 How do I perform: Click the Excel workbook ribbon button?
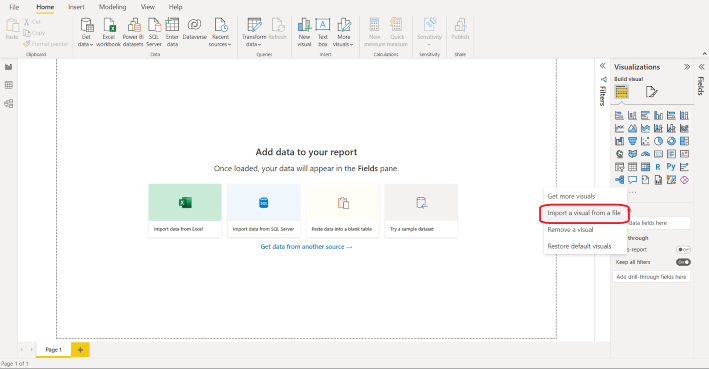[x=109, y=33]
